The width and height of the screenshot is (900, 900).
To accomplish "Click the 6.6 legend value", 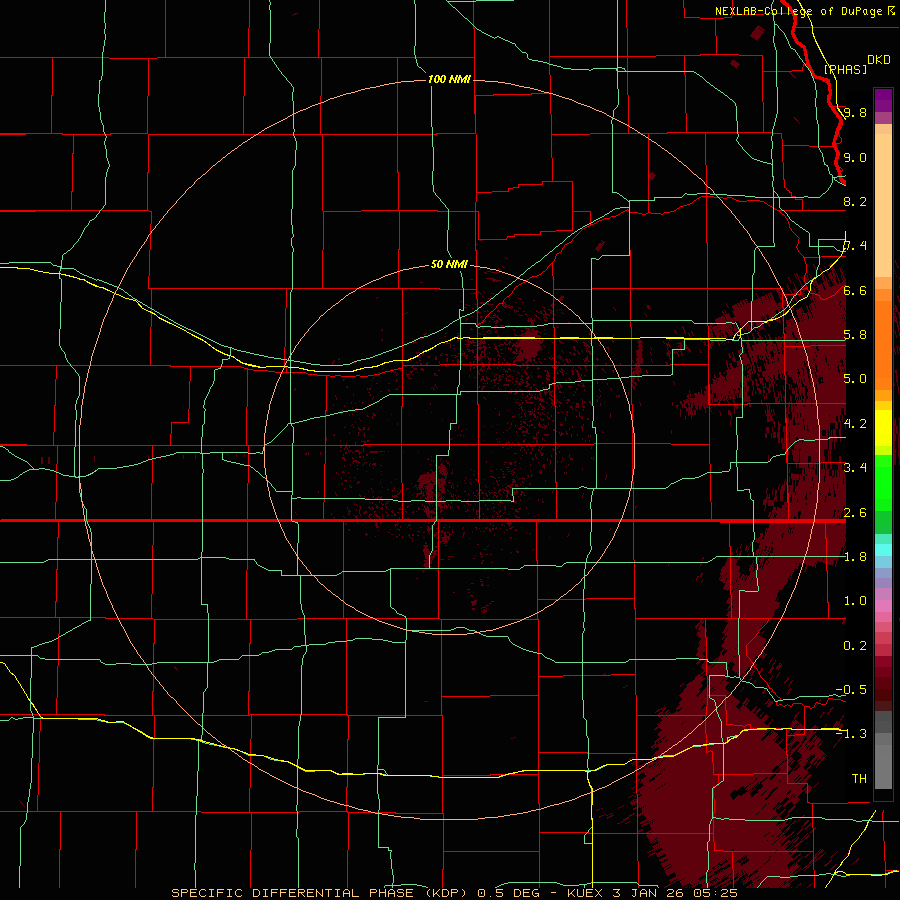I will pos(855,290).
